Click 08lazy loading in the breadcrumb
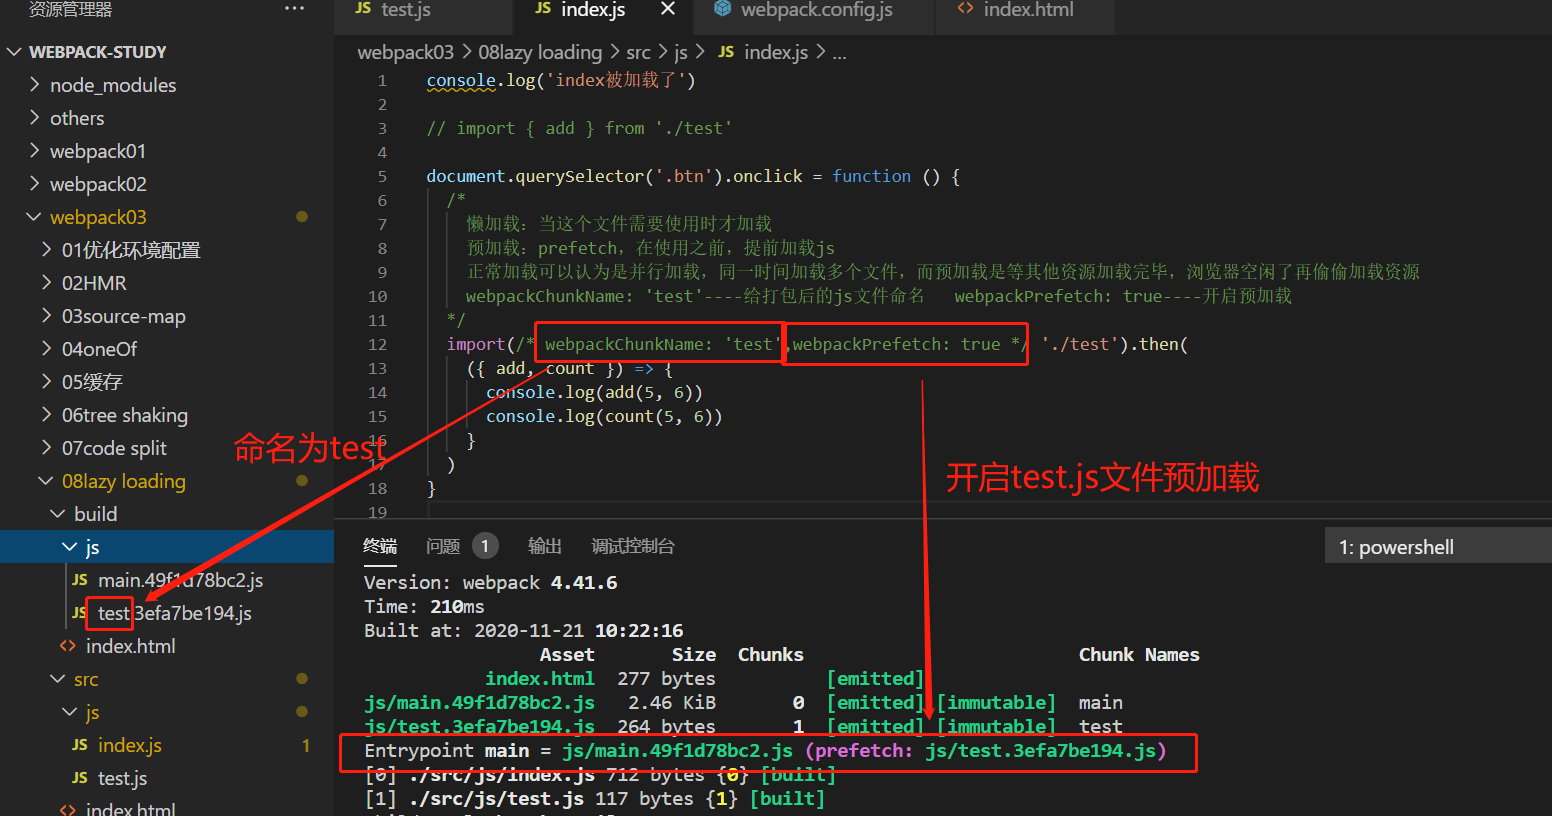This screenshot has width=1552, height=816. (540, 52)
